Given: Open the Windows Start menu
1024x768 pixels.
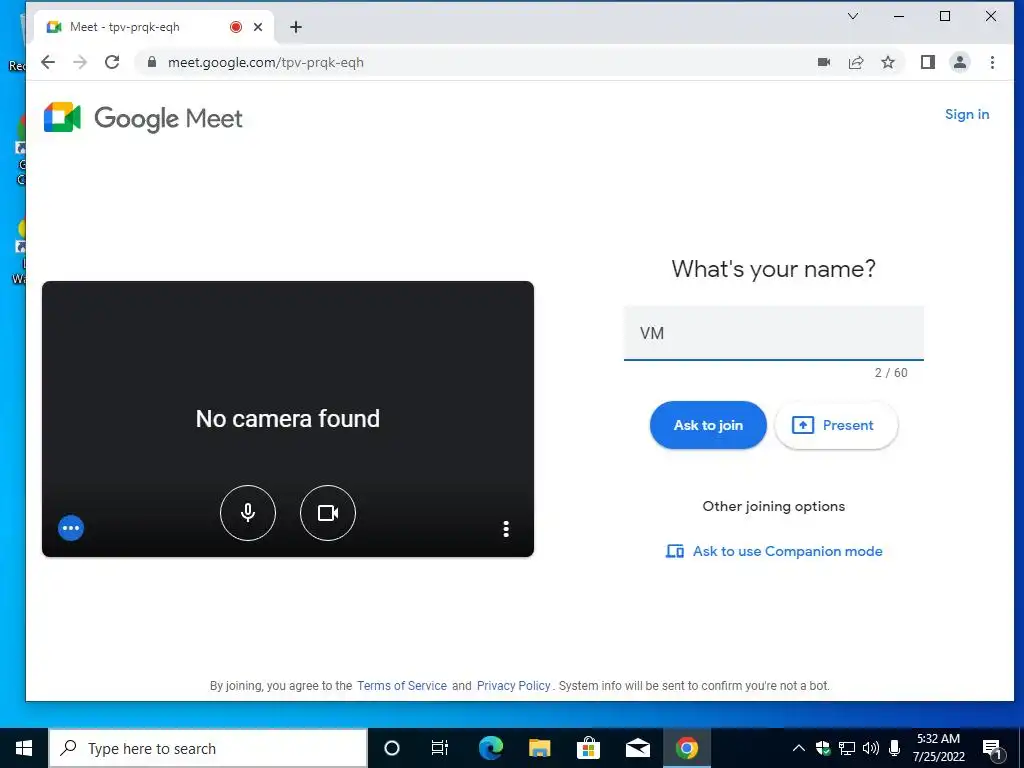Looking at the screenshot, I should [x=24, y=748].
